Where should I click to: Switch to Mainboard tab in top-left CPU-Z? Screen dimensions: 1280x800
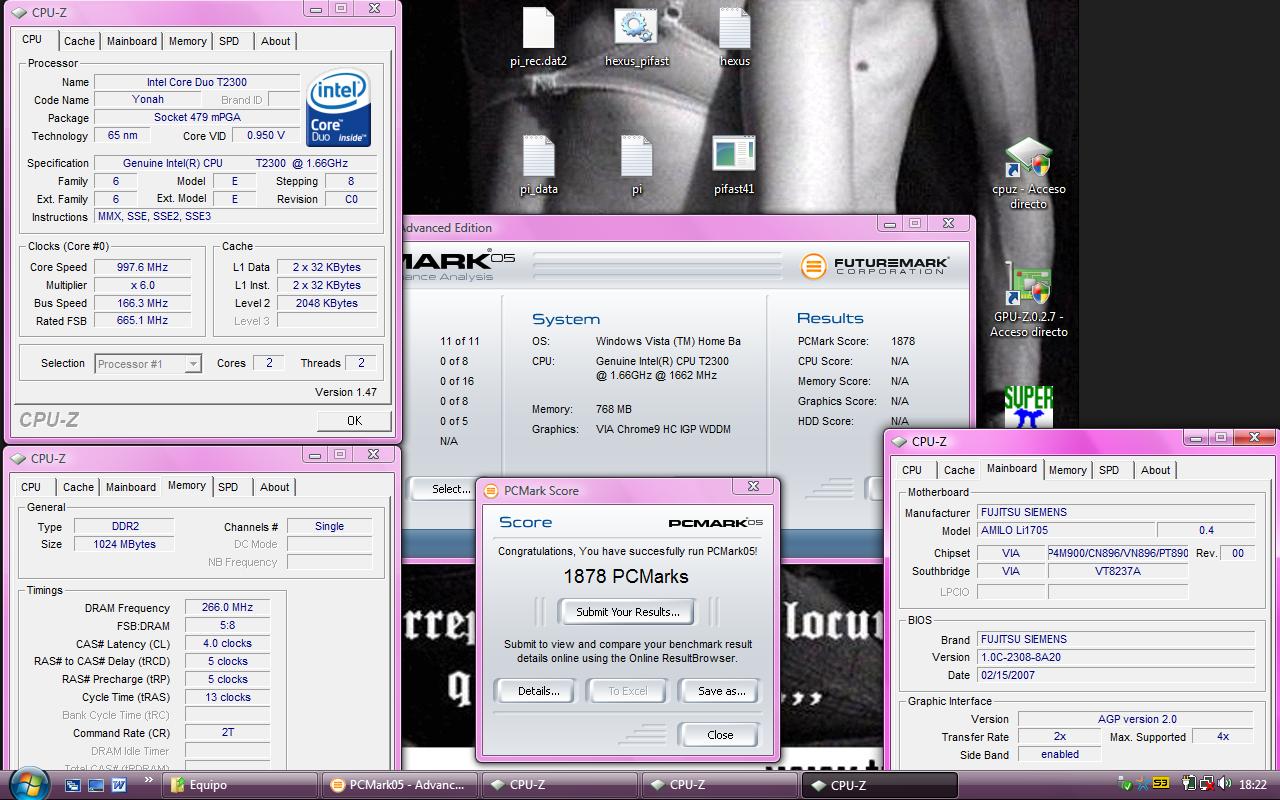tap(132, 41)
